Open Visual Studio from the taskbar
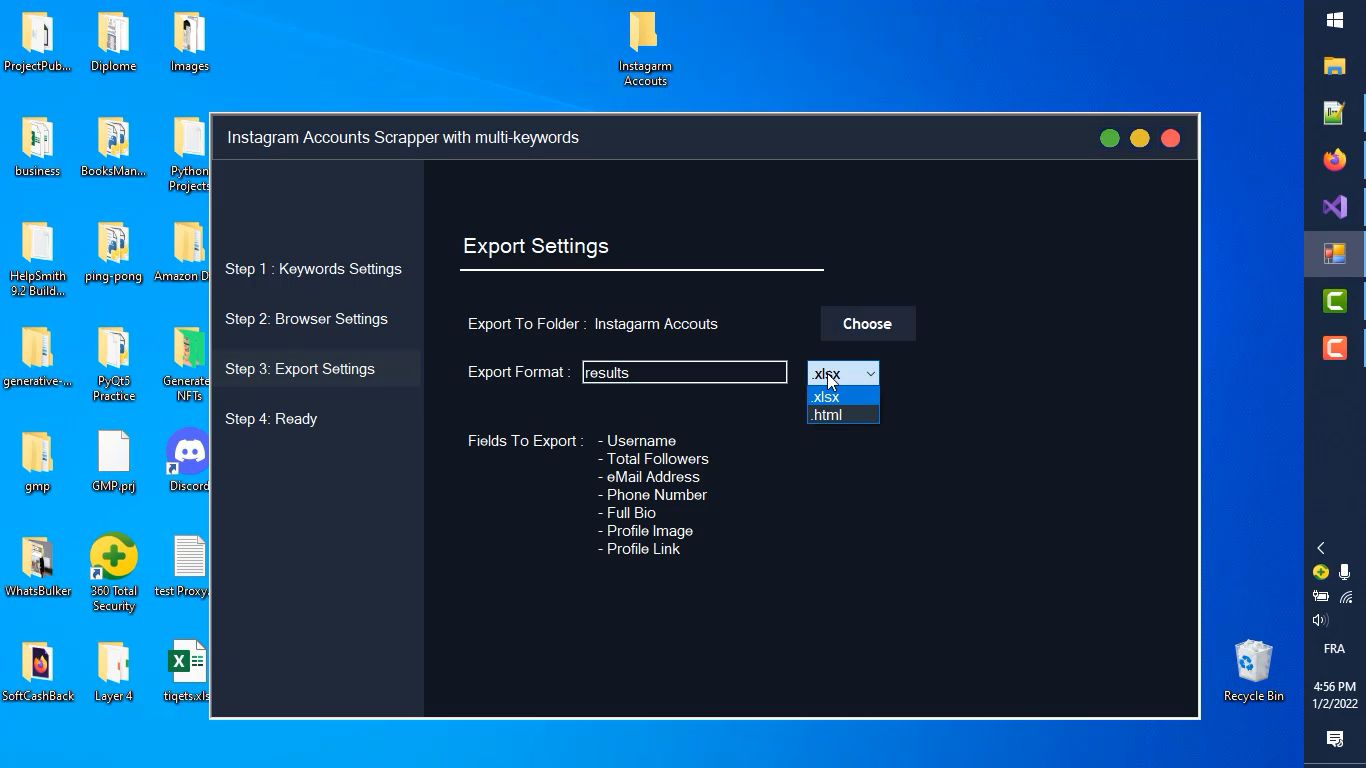Image resolution: width=1366 pixels, height=768 pixels. coord(1334,207)
